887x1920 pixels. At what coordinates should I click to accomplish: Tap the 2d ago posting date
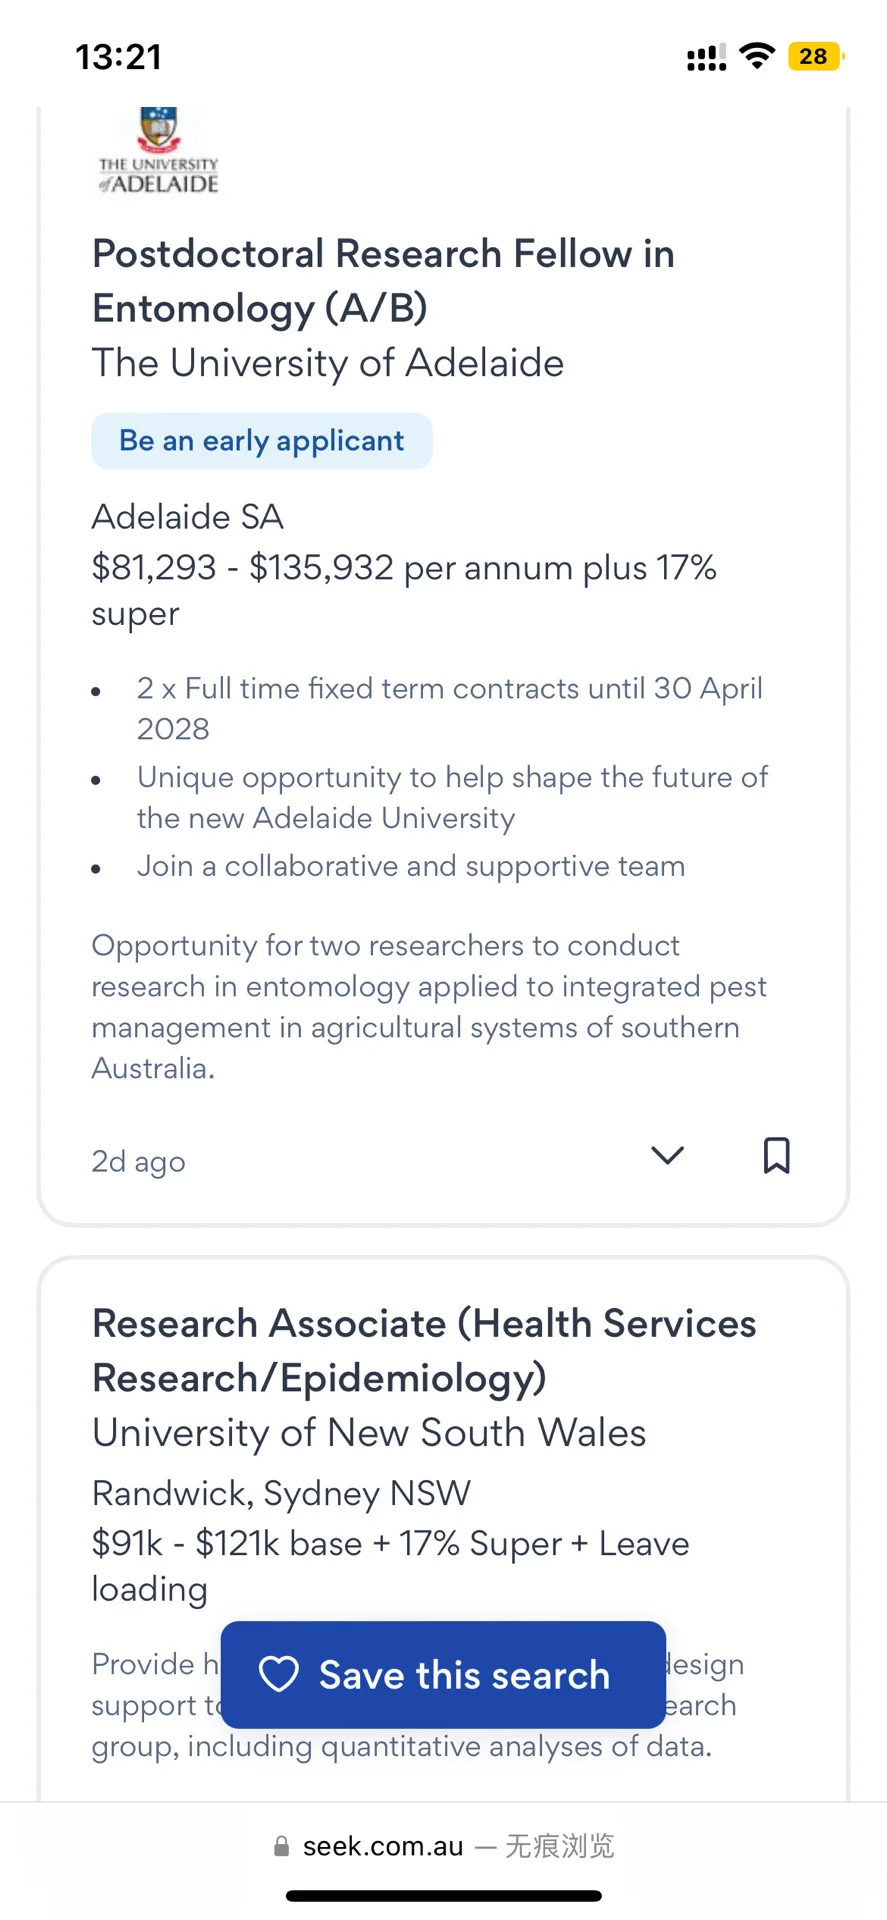(x=138, y=1161)
